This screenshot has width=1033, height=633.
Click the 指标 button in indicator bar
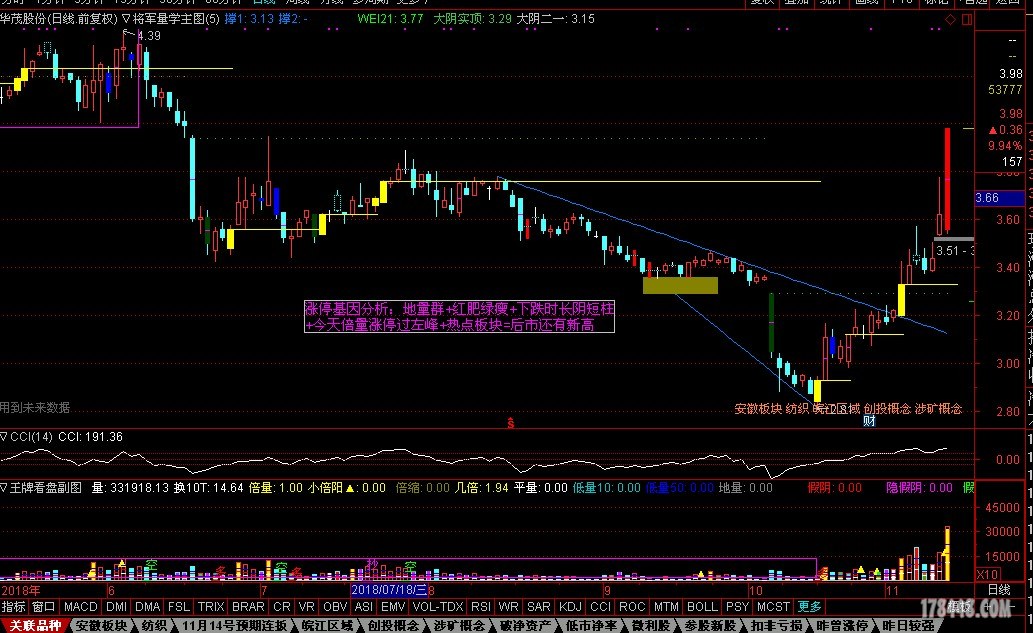click(13, 607)
